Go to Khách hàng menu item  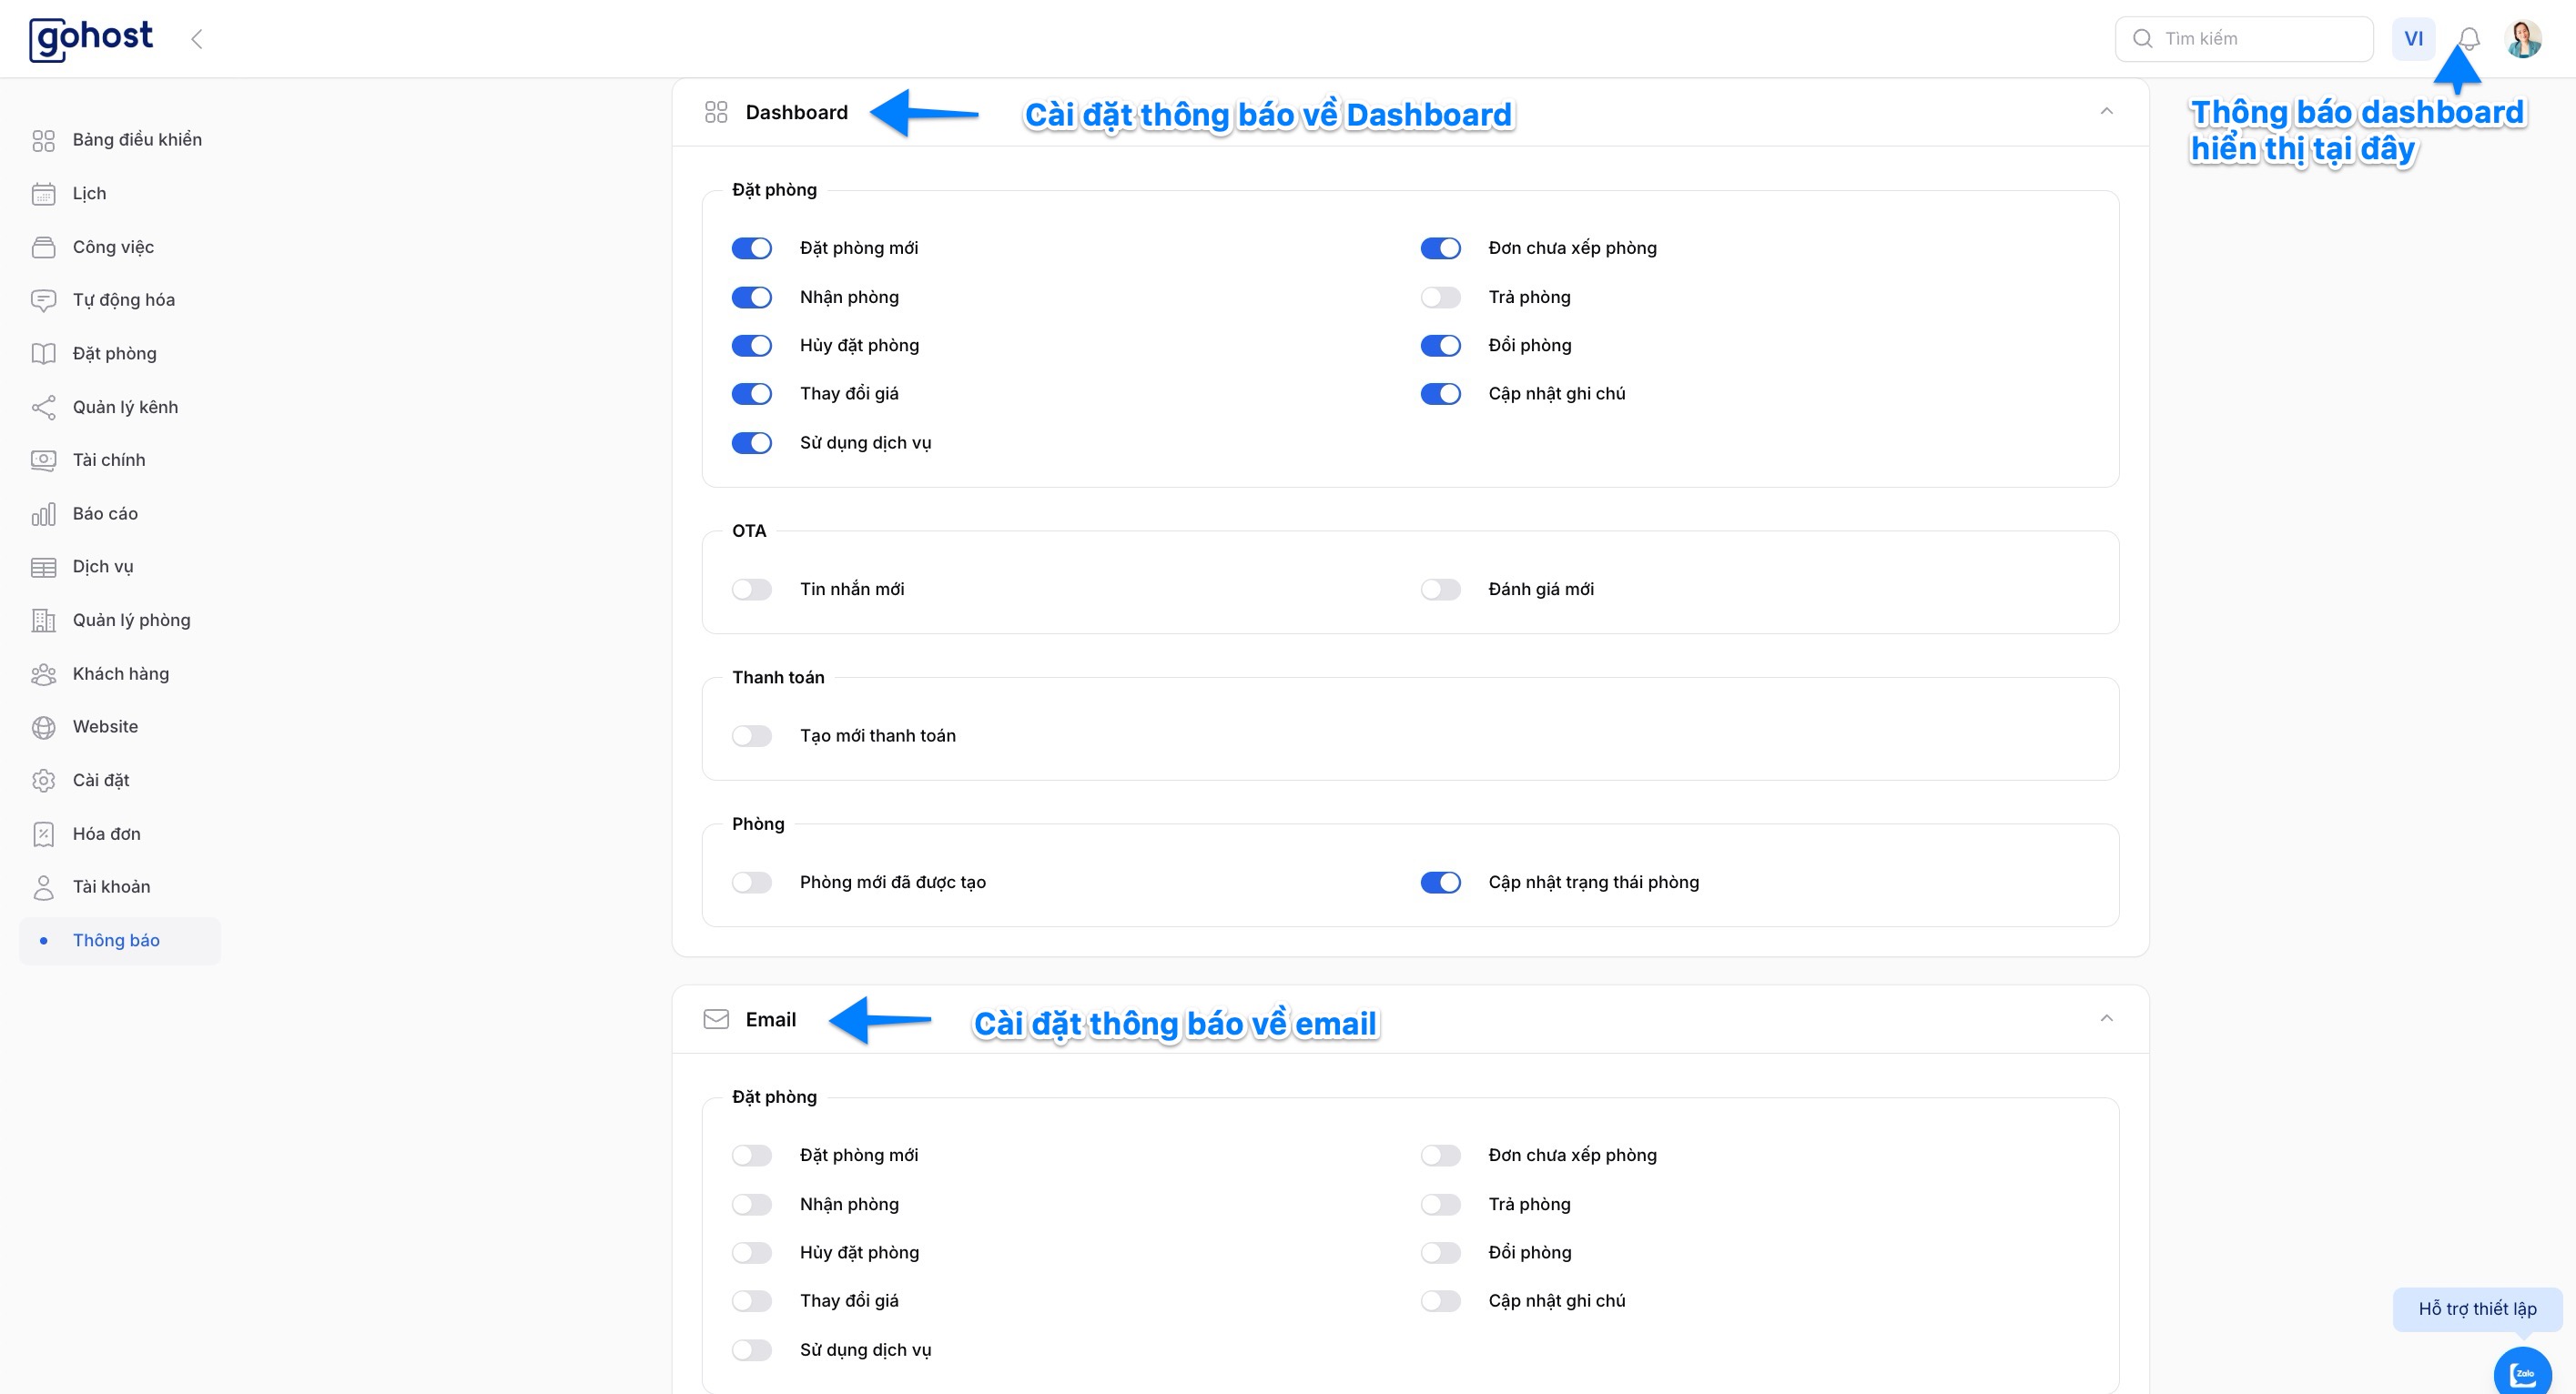[x=120, y=674]
